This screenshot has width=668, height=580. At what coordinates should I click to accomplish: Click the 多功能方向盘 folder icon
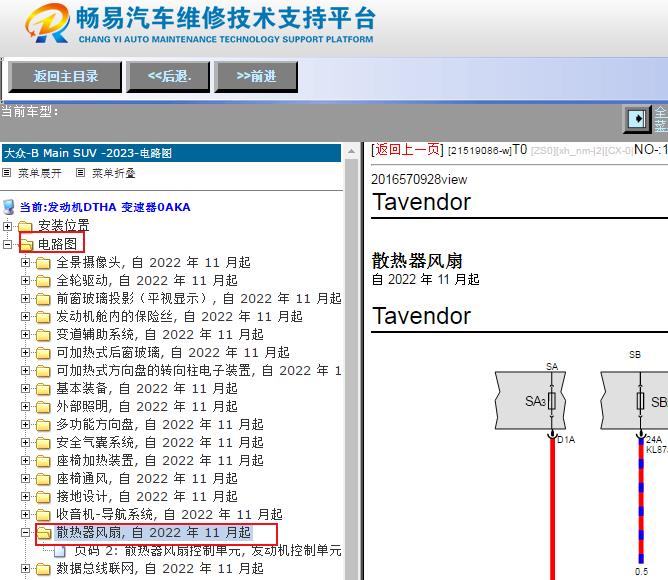point(43,425)
